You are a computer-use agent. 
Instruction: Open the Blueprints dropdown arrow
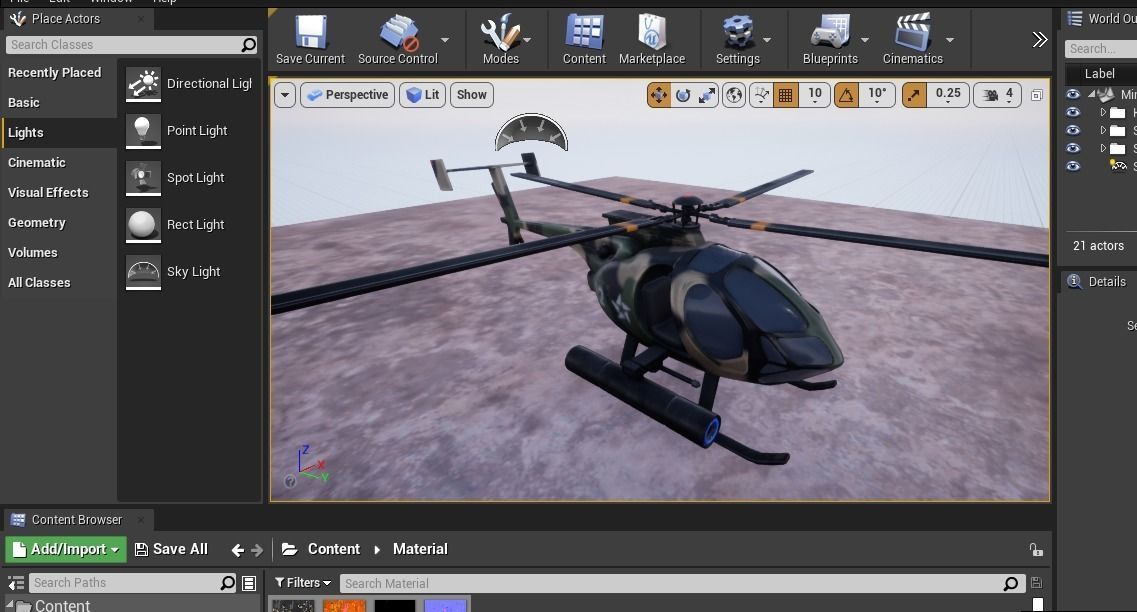pos(864,40)
